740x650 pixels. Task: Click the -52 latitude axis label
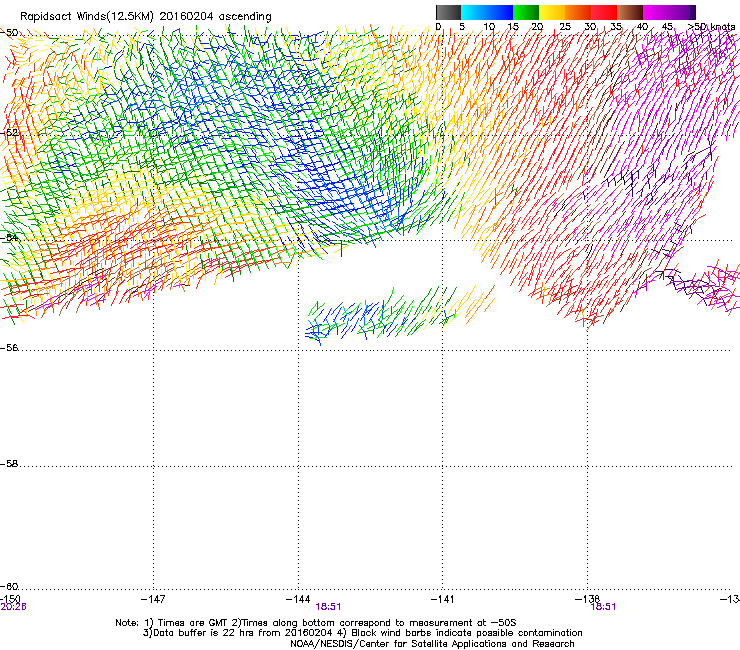9,133
